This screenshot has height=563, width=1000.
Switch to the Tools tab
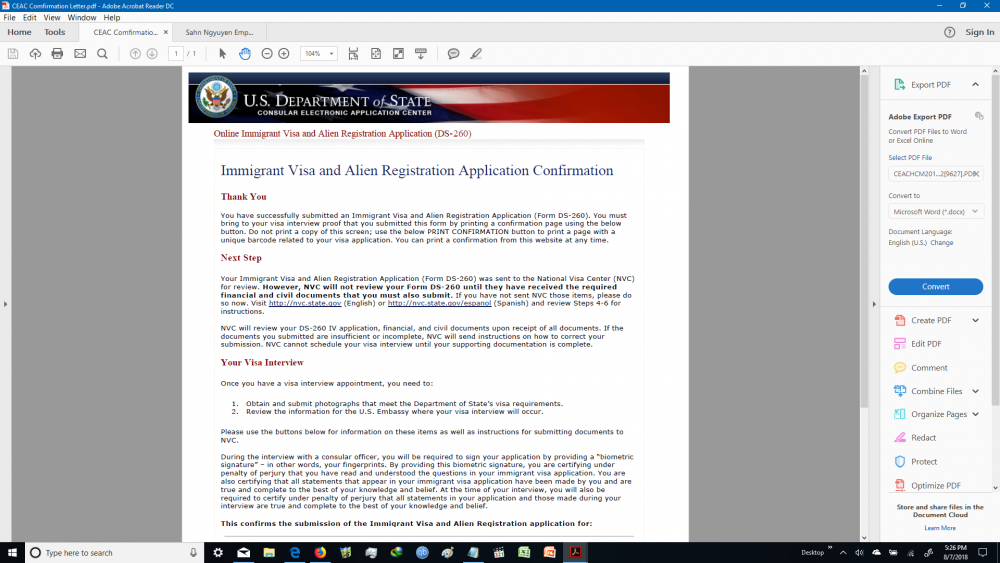[54, 32]
